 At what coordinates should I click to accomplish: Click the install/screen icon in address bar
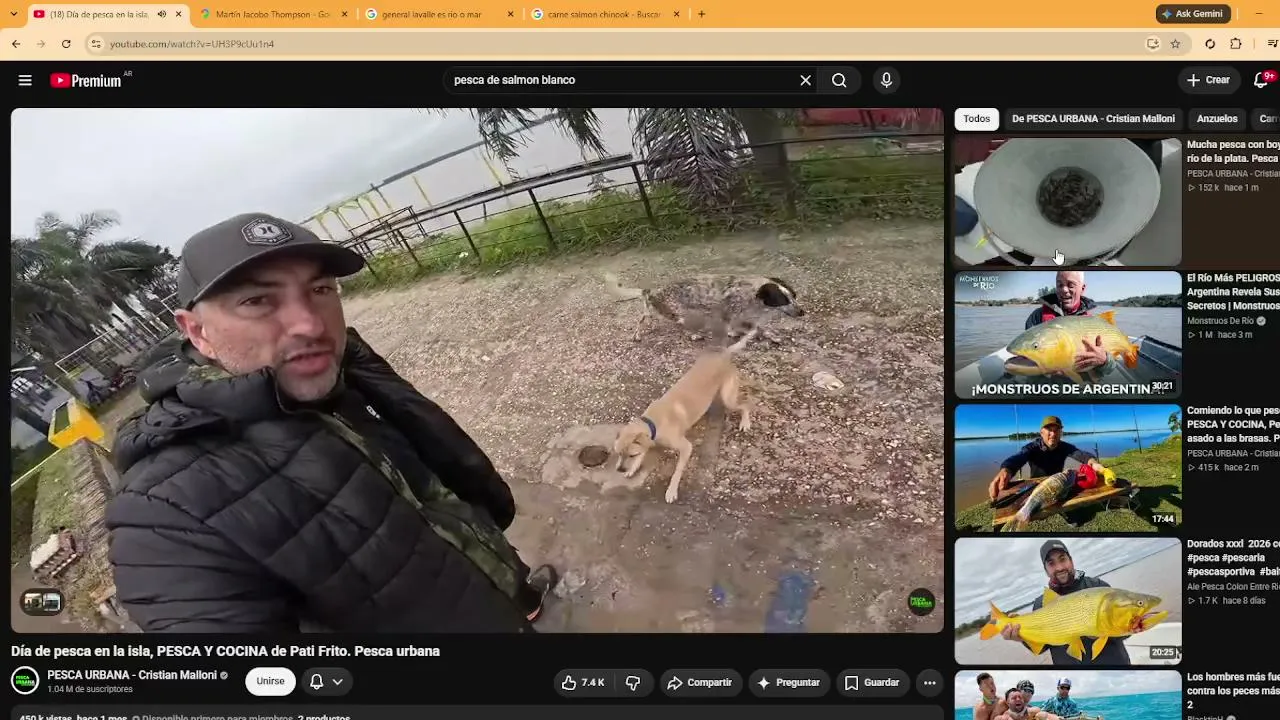pos(1152,44)
